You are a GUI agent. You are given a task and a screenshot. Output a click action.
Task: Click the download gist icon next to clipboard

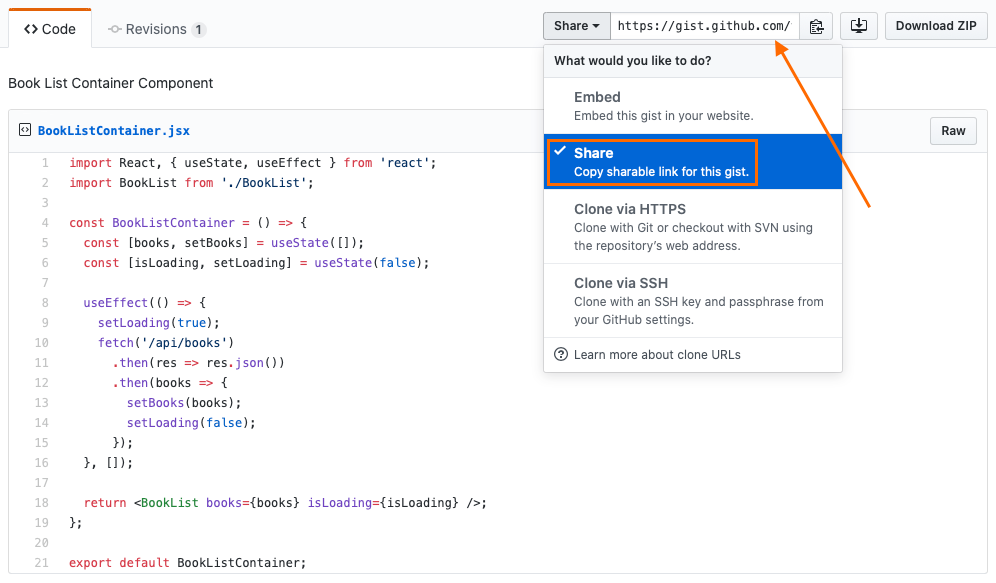click(858, 26)
